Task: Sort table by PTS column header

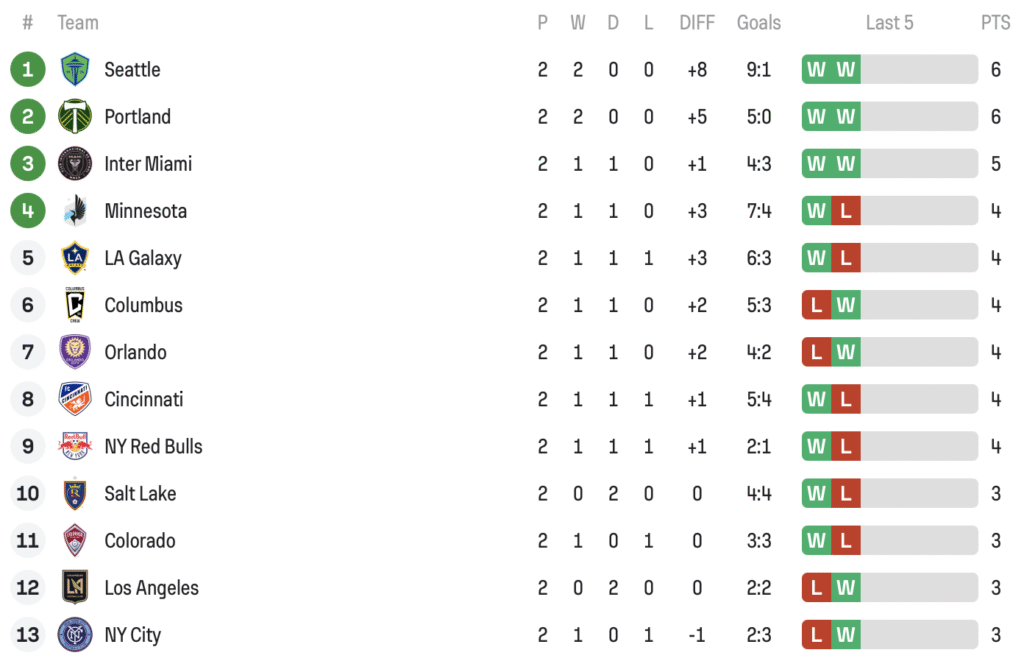Action: [x=995, y=23]
